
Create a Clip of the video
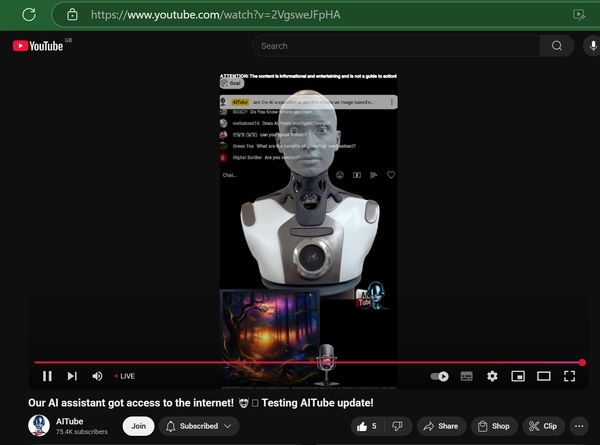(x=543, y=426)
